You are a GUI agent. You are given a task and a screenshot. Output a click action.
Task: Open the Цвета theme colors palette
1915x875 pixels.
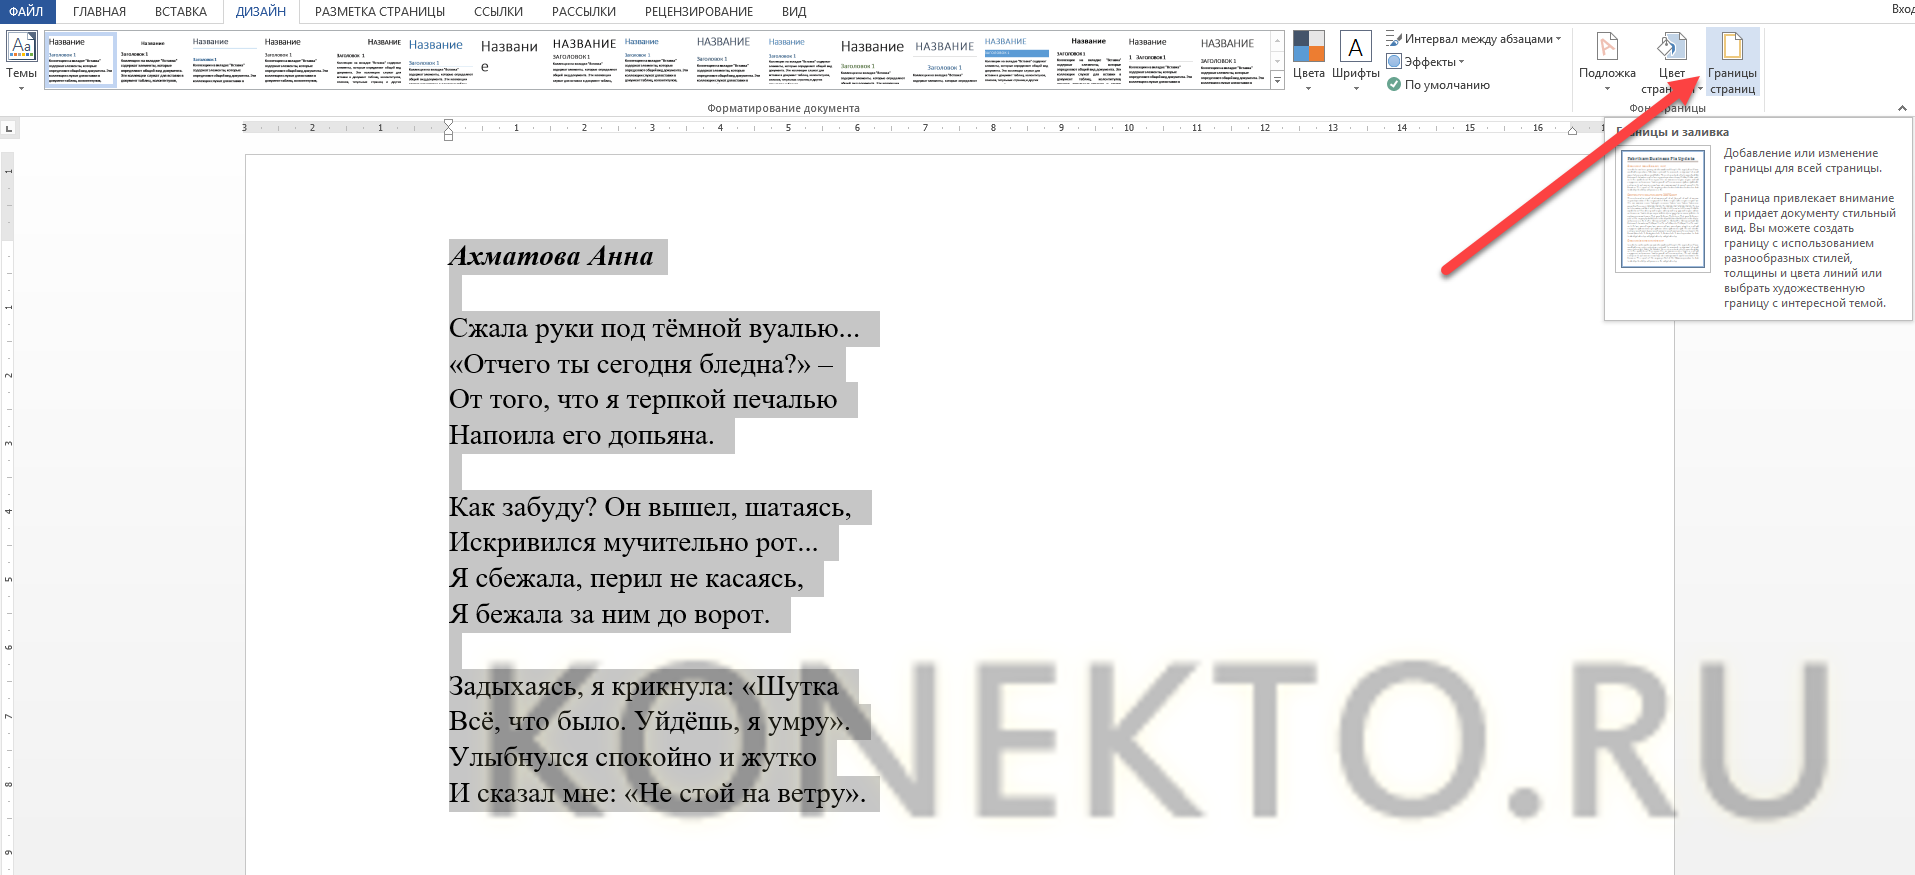coord(1308,59)
